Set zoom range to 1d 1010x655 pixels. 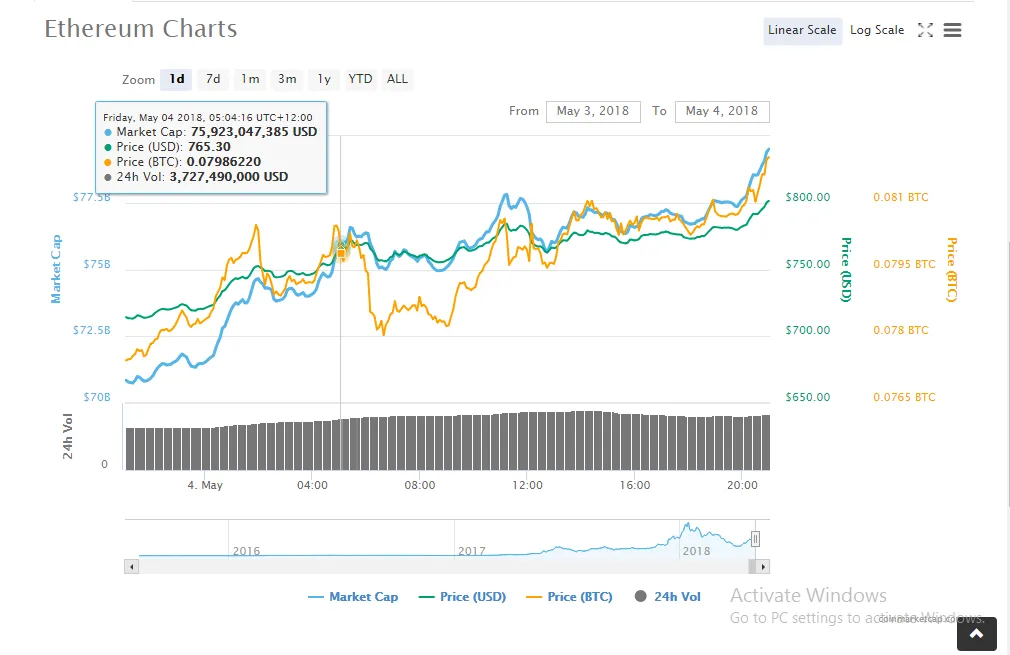176,79
